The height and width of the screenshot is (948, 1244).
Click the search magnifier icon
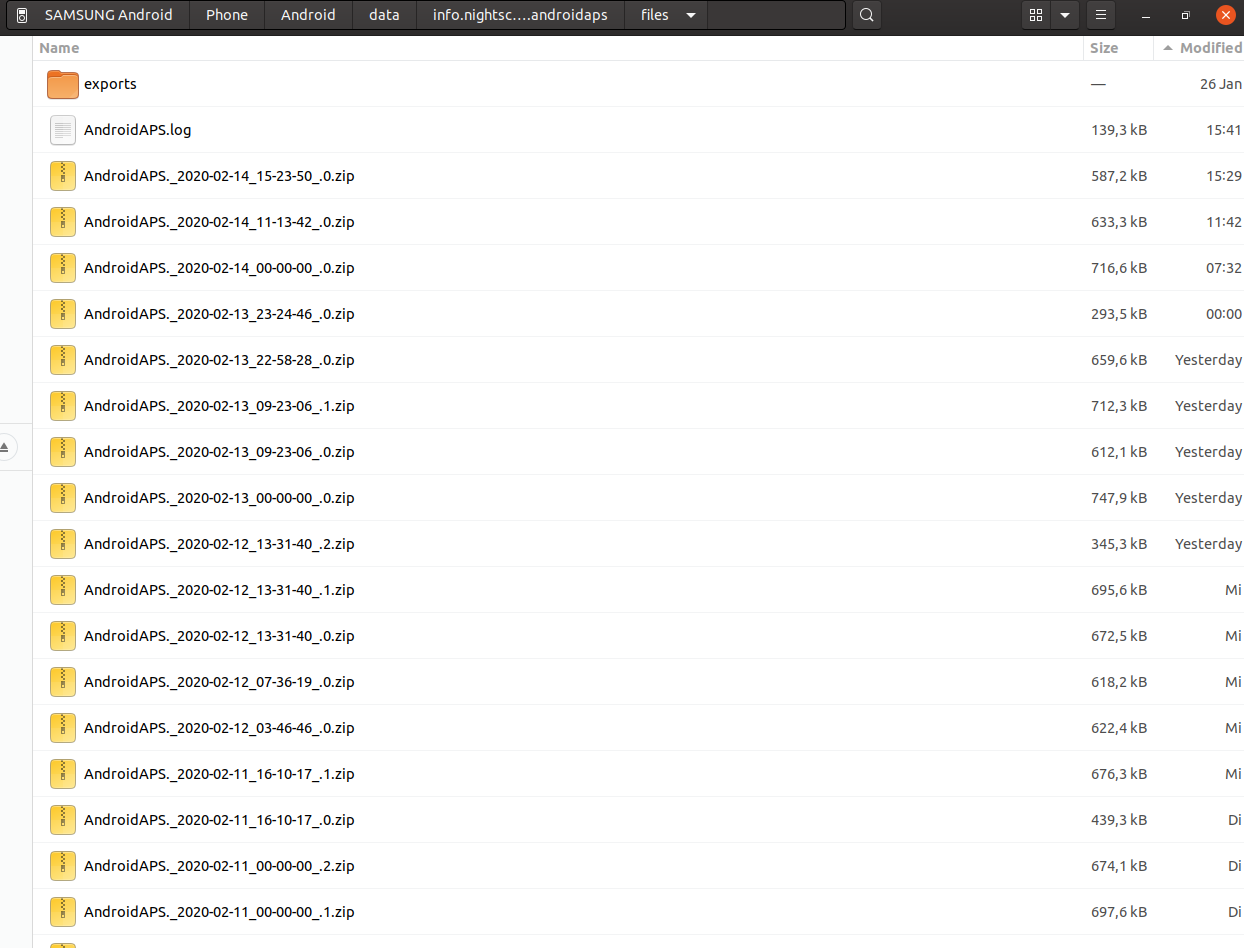click(867, 15)
